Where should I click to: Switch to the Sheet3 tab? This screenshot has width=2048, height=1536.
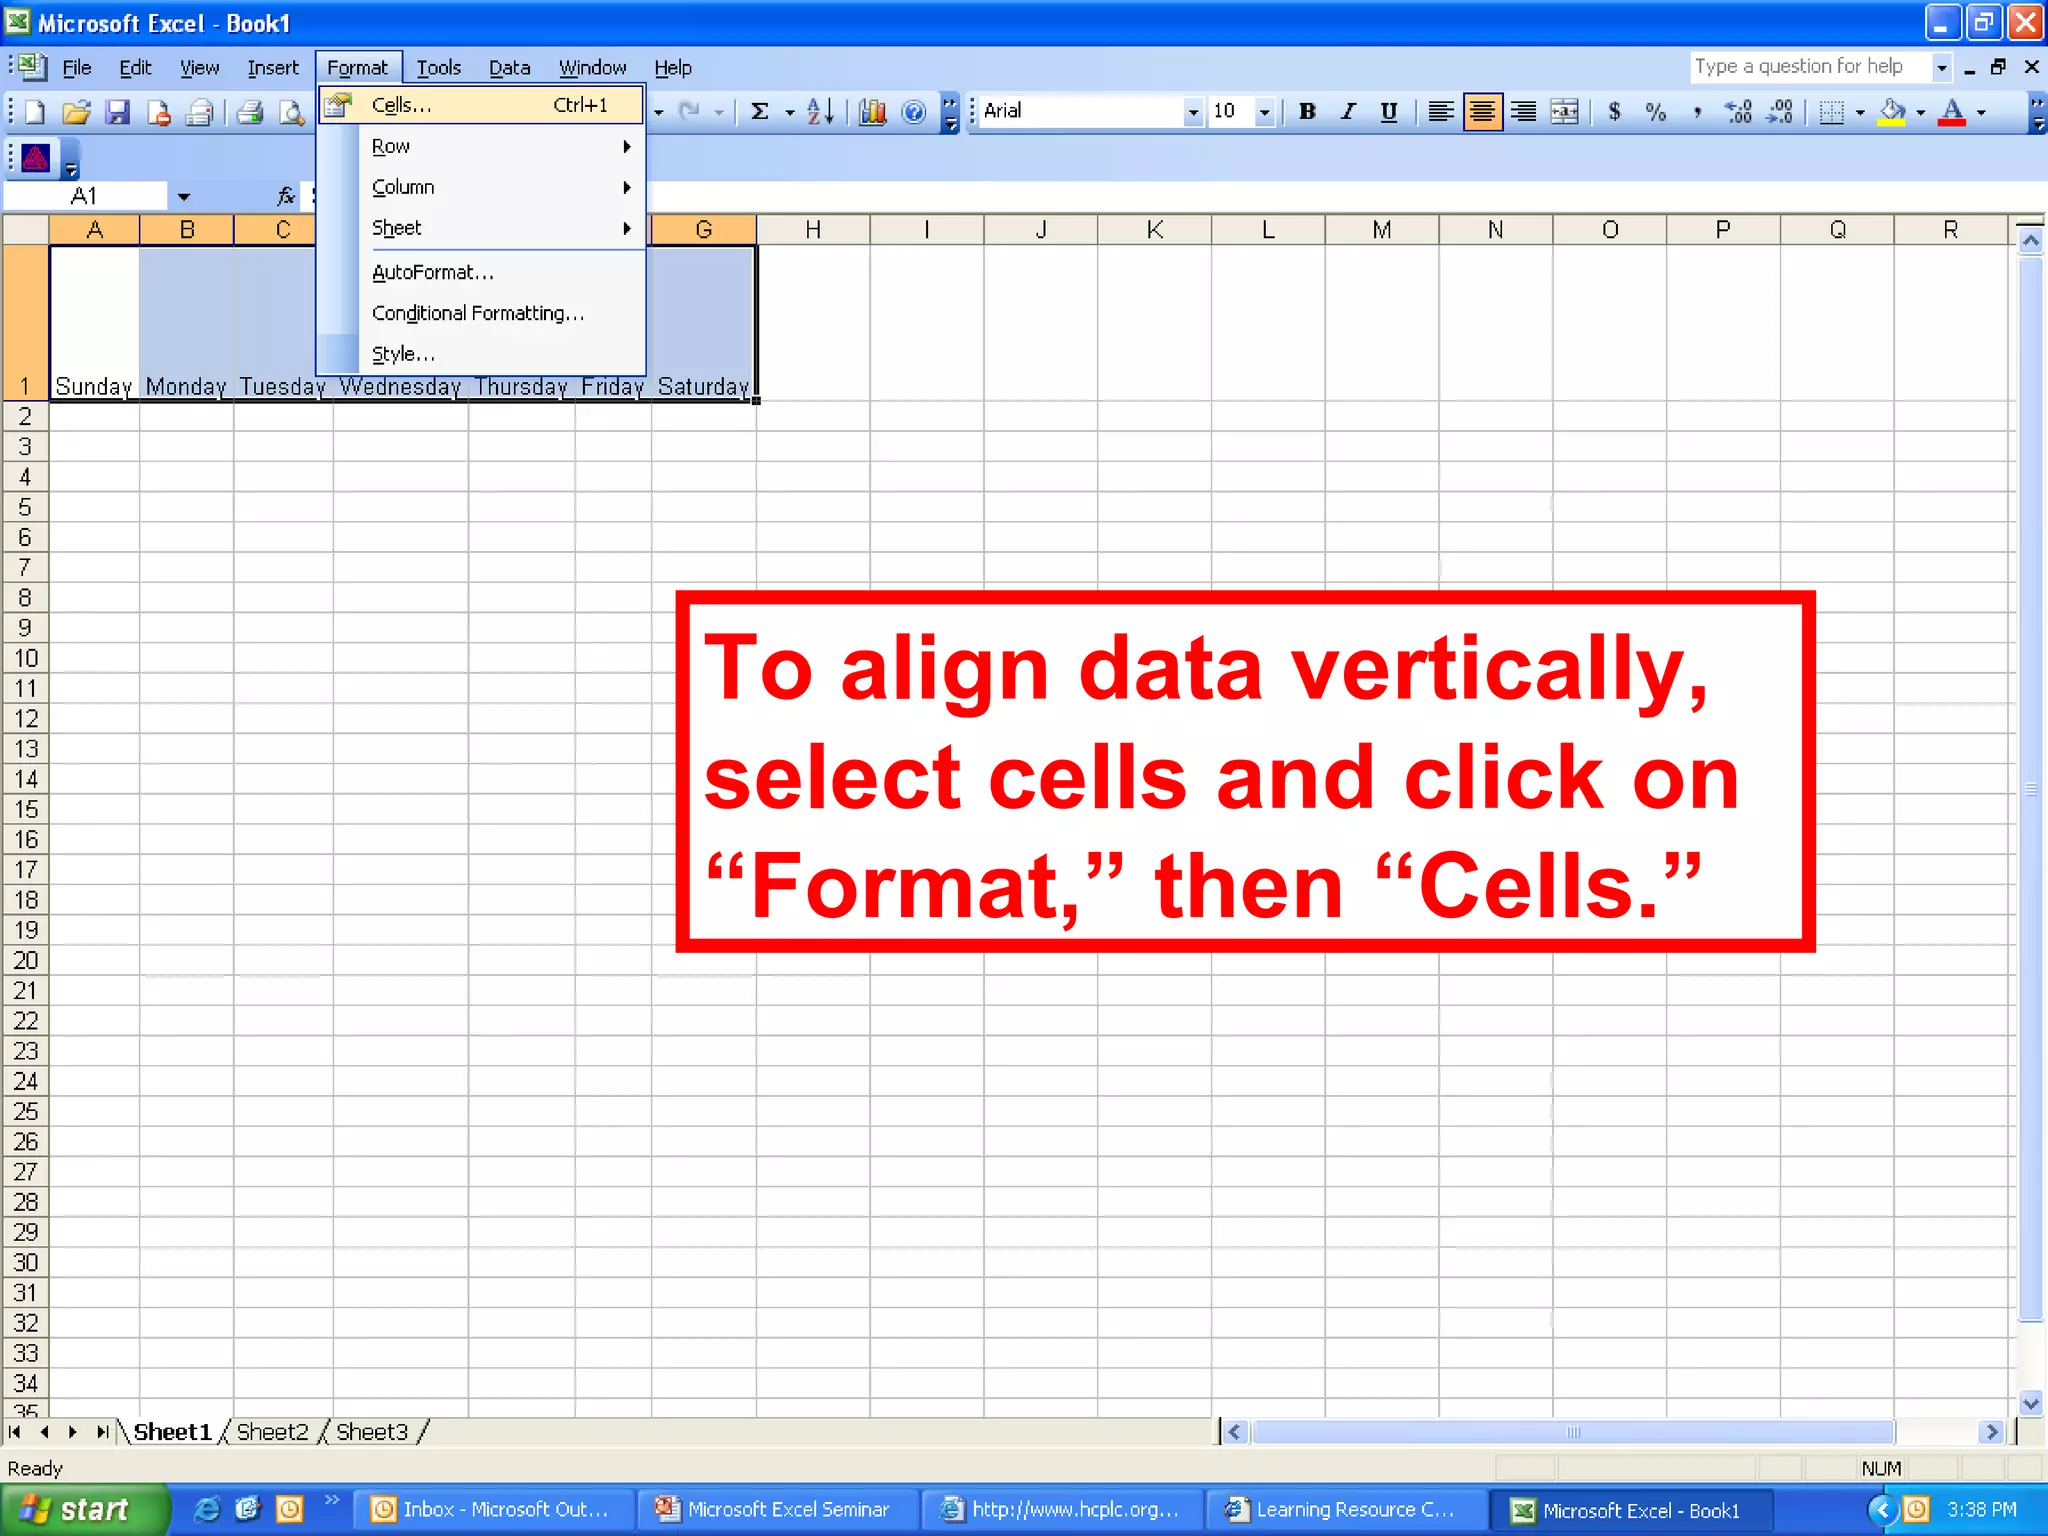(371, 1432)
